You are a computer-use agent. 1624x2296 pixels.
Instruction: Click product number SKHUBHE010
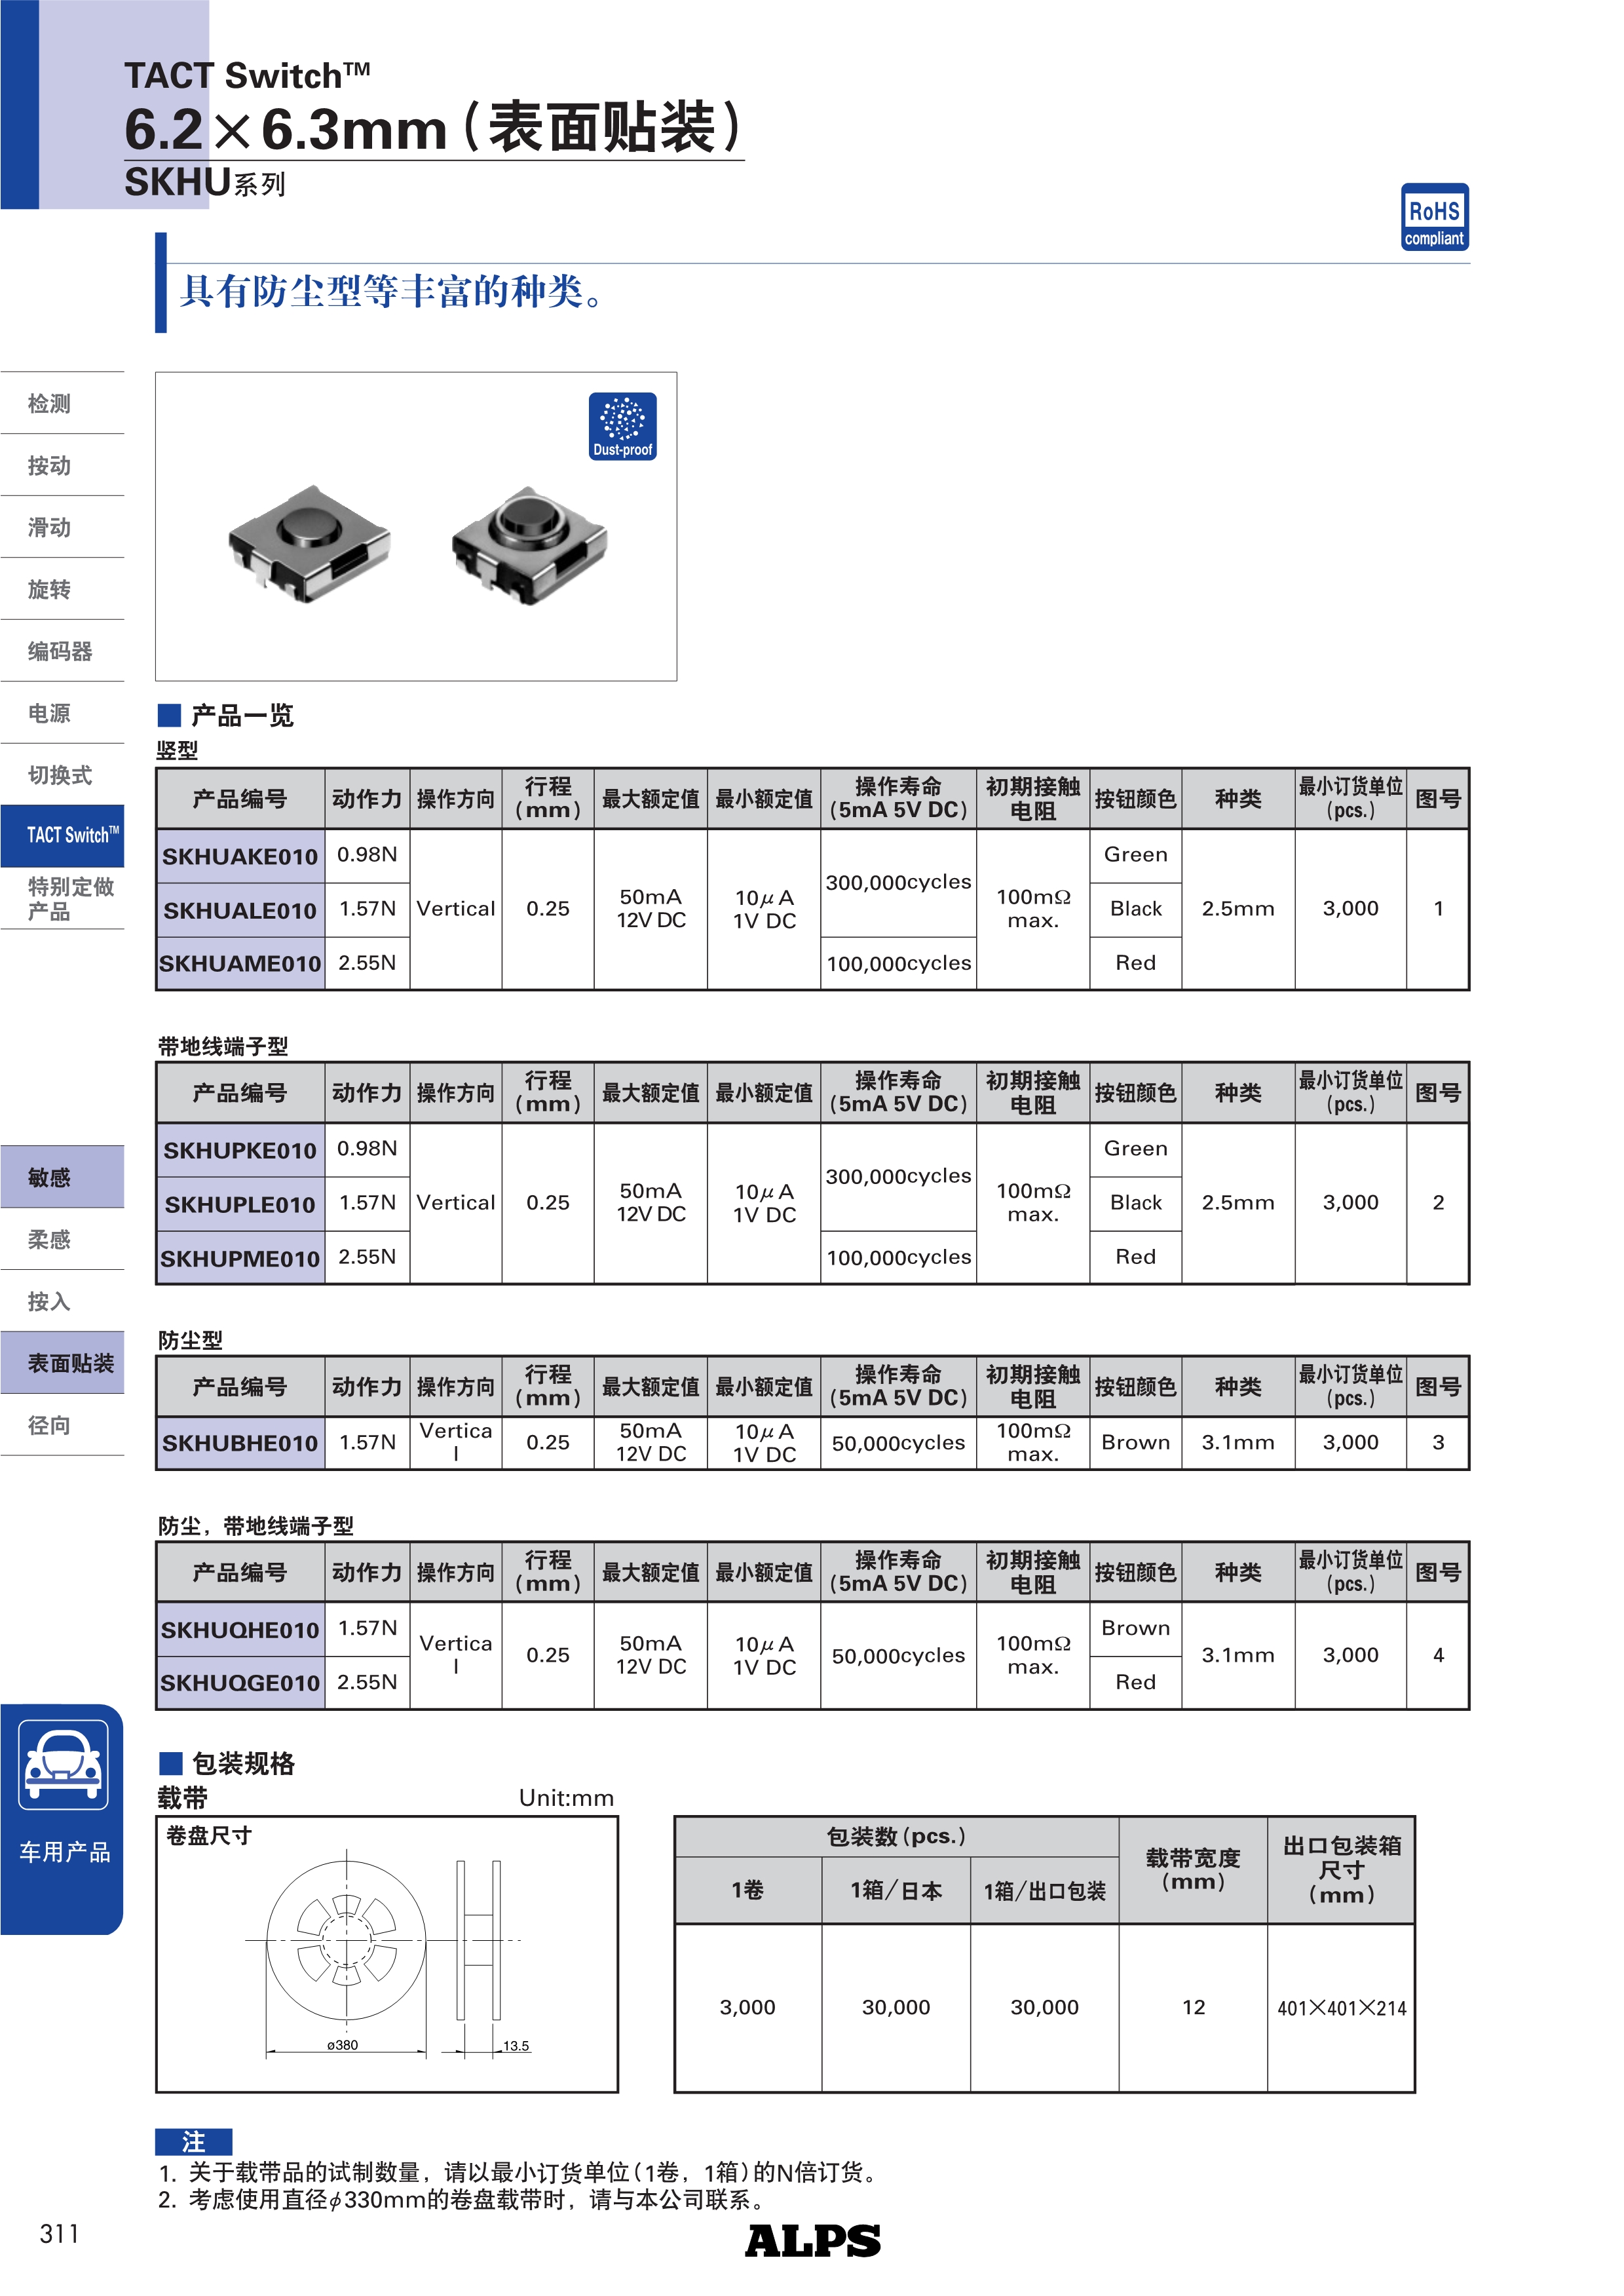click(240, 1443)
